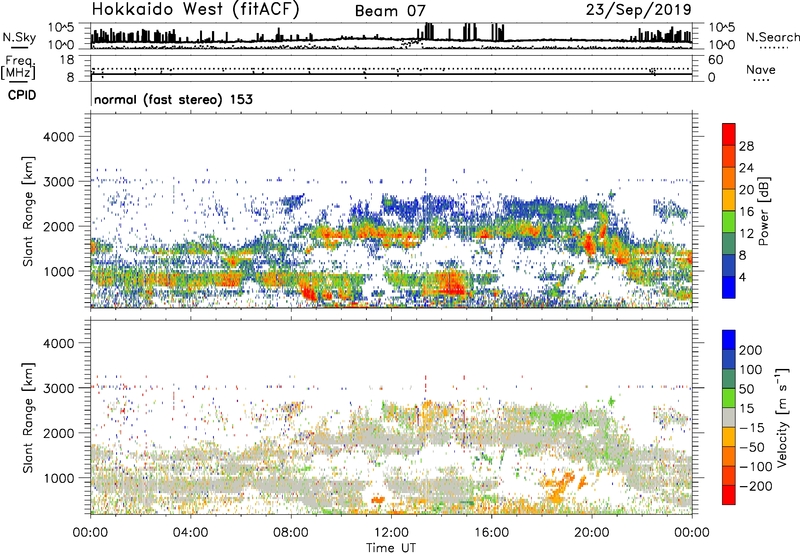
Task: Click the '-200' Velocity scale value
Action: tap(756, 486)
